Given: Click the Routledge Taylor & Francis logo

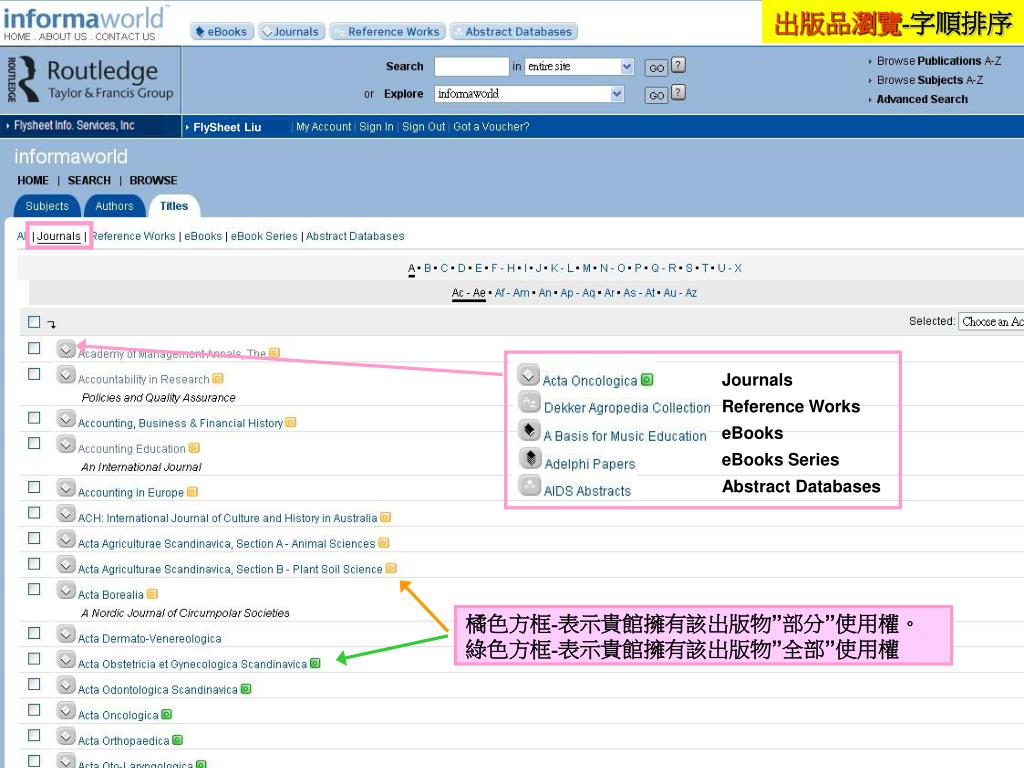Looking at the screenshot, I should click(91, 79).
